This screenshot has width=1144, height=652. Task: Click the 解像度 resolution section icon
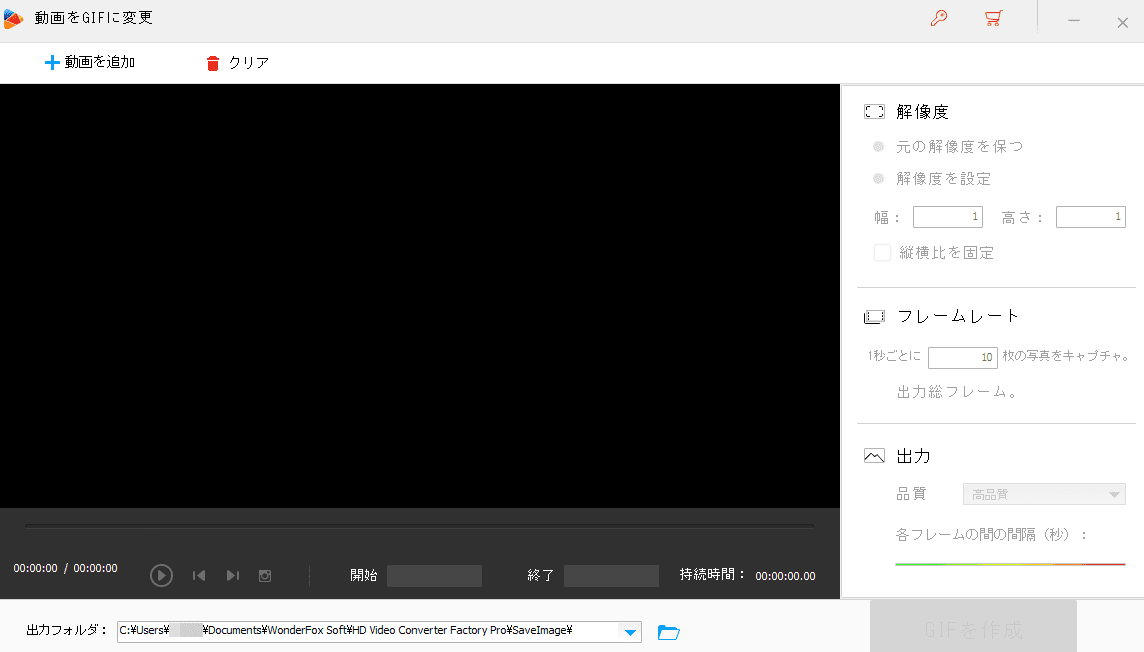click(x=874, y=112)
